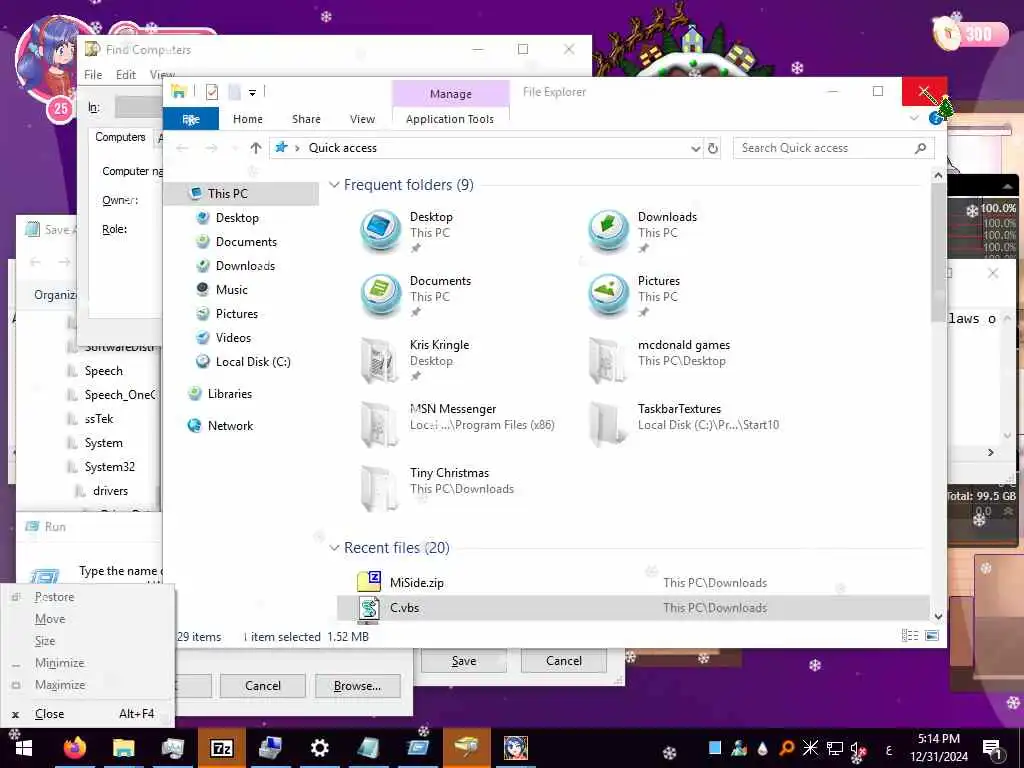Select This PC in navigation pane
Screen dimensions: 1024x768
(x=227, y=193)
